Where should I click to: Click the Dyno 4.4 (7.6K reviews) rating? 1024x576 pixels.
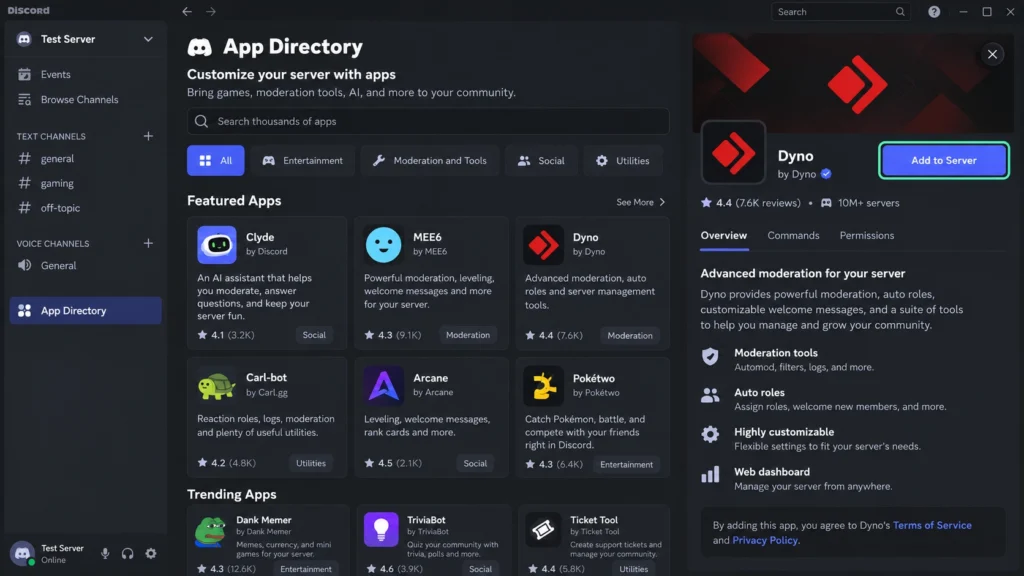(750, 203)
